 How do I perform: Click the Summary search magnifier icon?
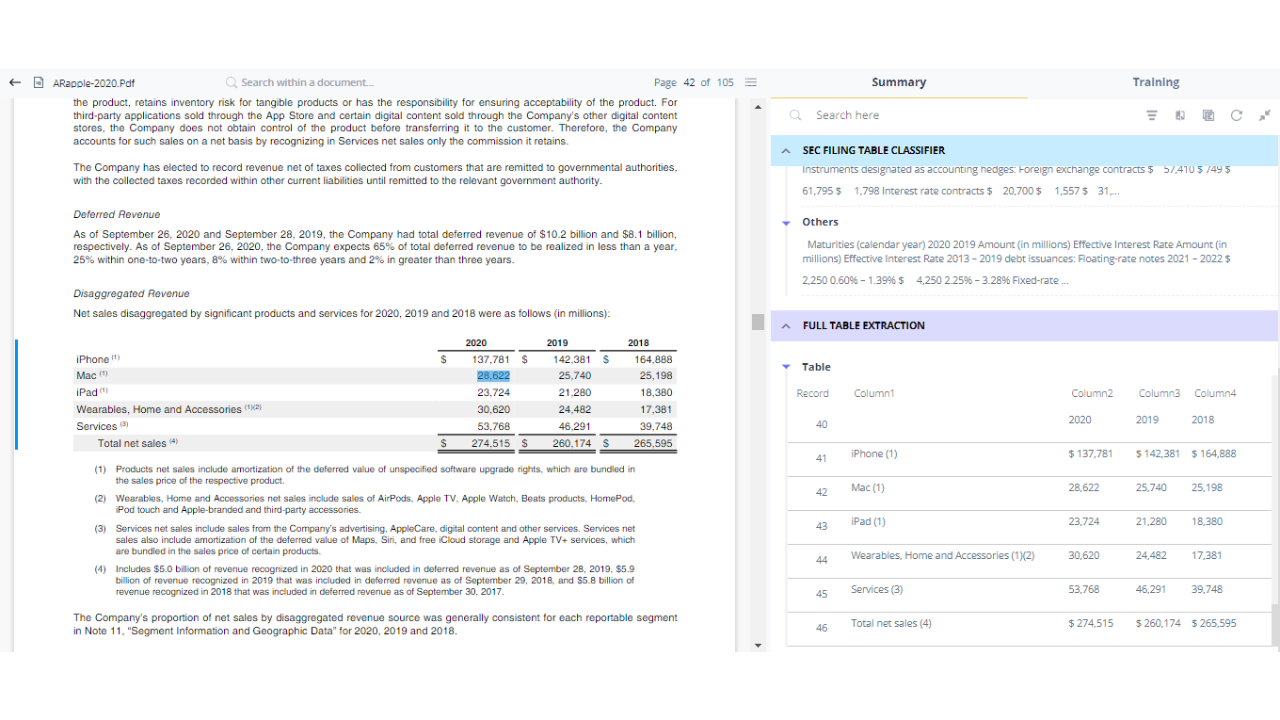[797, 115]
